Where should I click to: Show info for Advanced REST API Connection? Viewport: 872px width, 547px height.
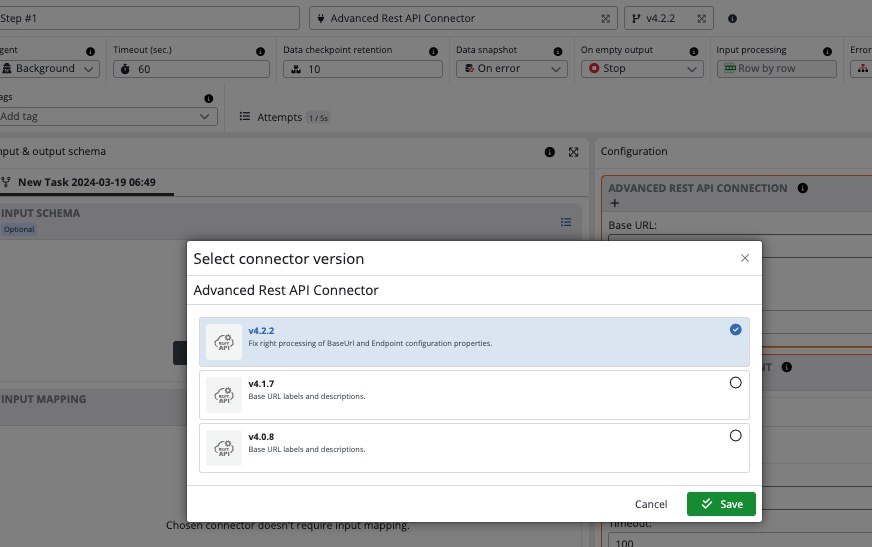[803, 188]
